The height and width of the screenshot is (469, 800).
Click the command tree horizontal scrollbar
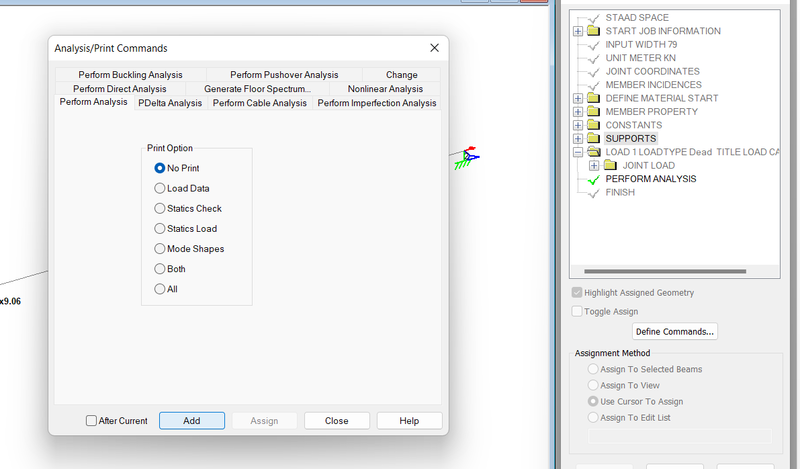pos(665,271)
